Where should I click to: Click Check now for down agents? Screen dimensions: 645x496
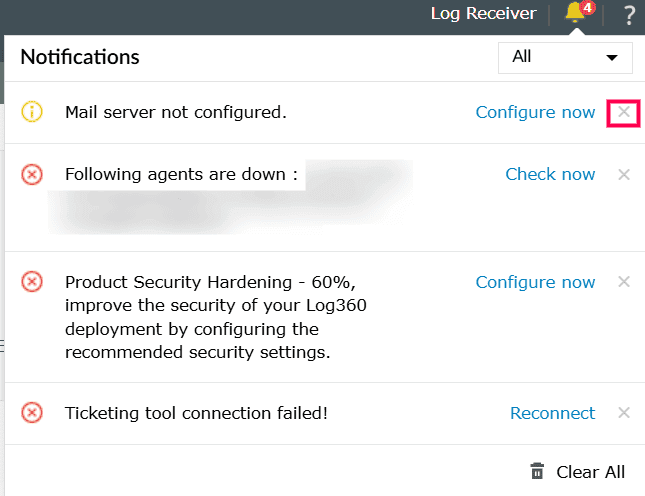[550, 174]
